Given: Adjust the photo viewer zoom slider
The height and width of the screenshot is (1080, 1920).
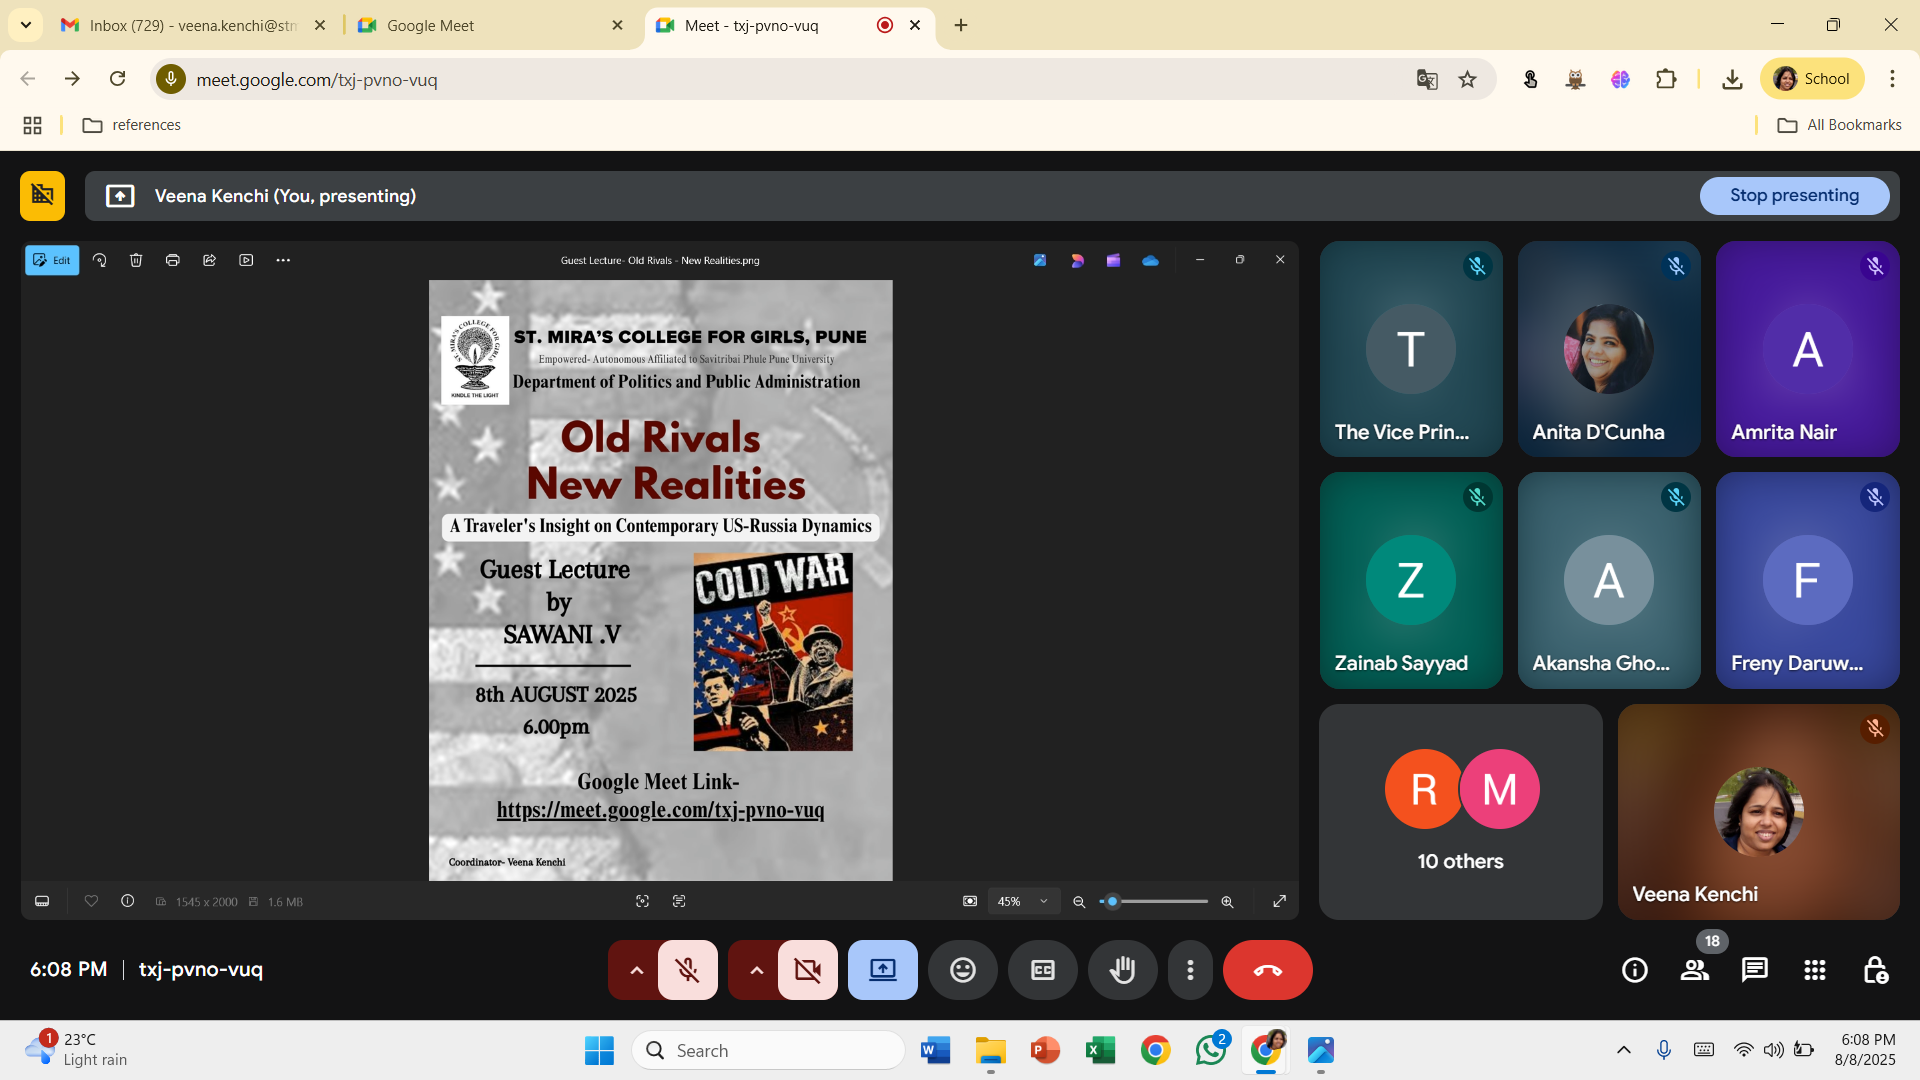Looking at the screenshot, I should coord(1113,901).
